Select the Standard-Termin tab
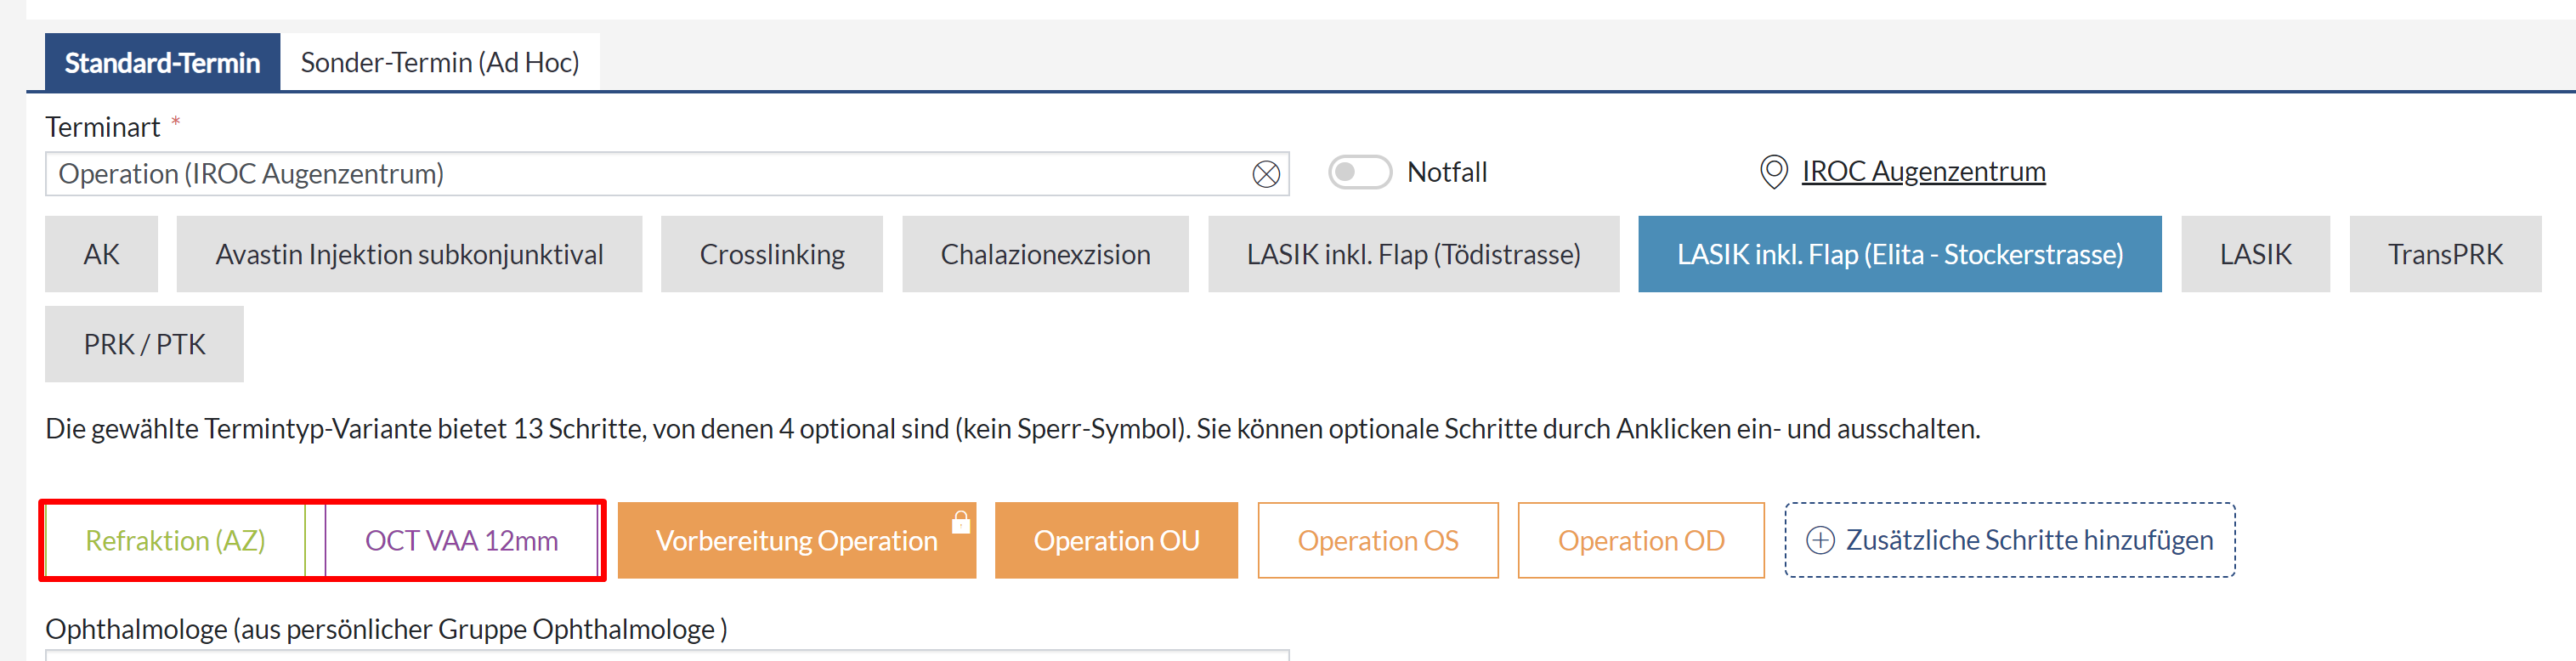Screen dimensions: 2576x661 [x=162, y=63]
